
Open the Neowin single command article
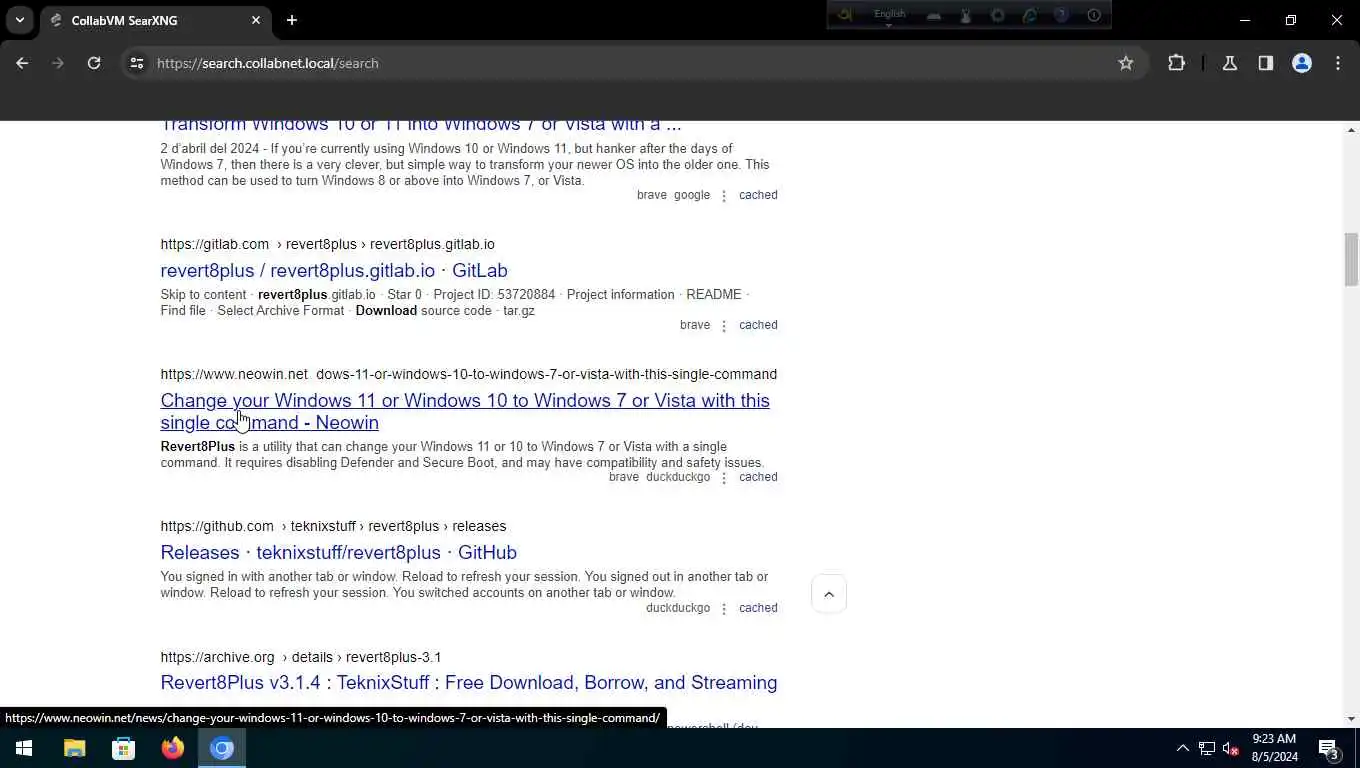[465, 411]
